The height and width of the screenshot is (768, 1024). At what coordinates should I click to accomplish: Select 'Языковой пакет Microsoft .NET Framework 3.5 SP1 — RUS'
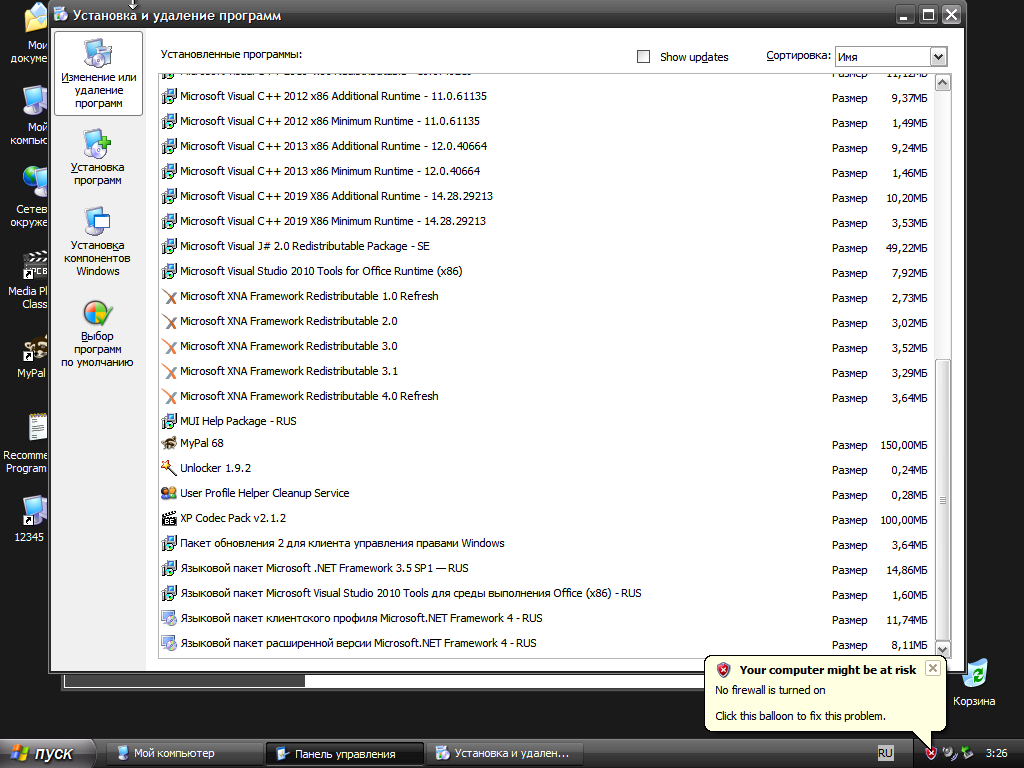(549, 569)
